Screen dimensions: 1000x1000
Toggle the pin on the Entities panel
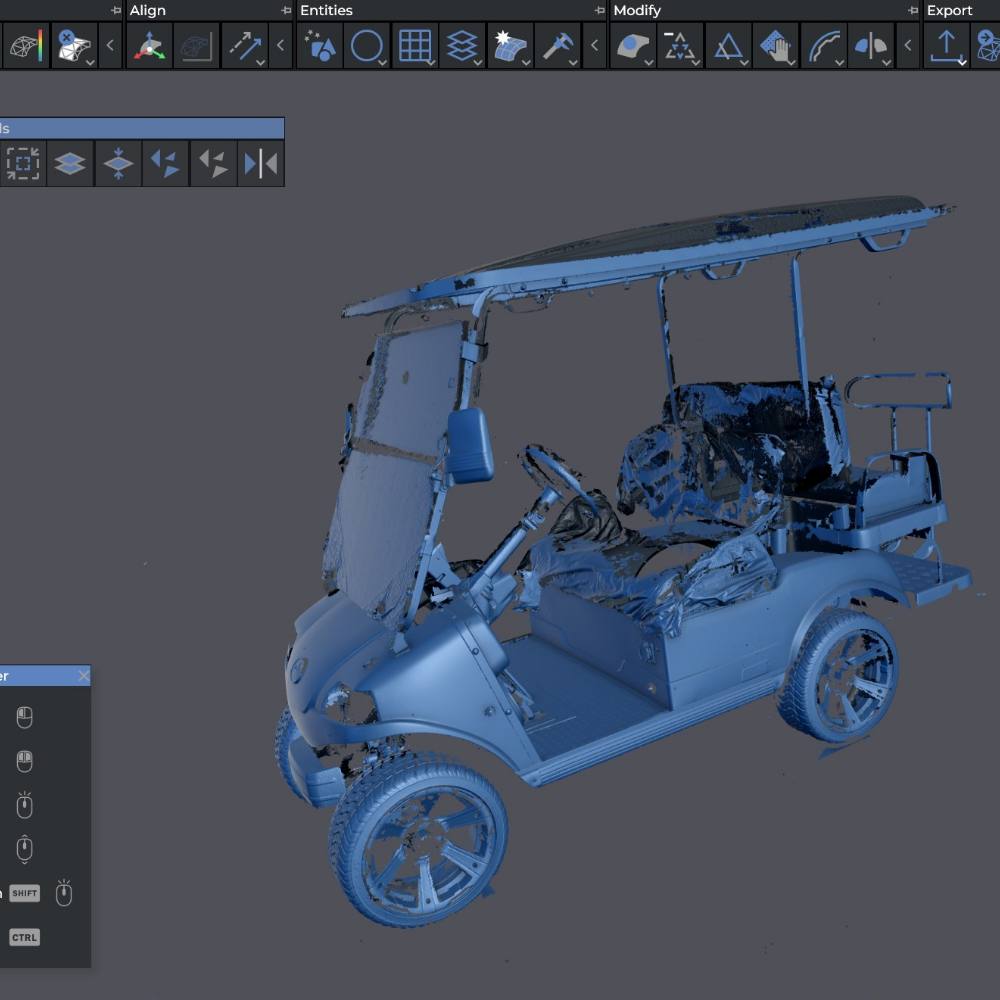(599, 10)
